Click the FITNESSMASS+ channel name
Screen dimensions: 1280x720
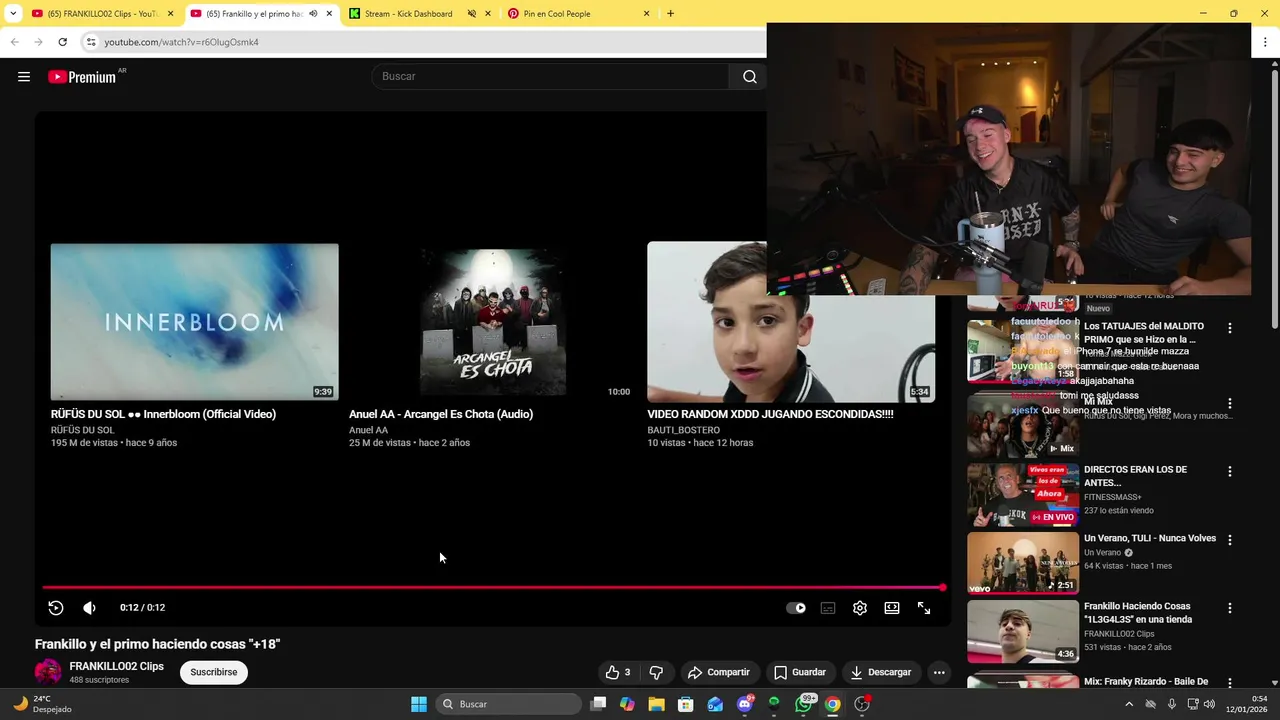[x=1113, y=497]
